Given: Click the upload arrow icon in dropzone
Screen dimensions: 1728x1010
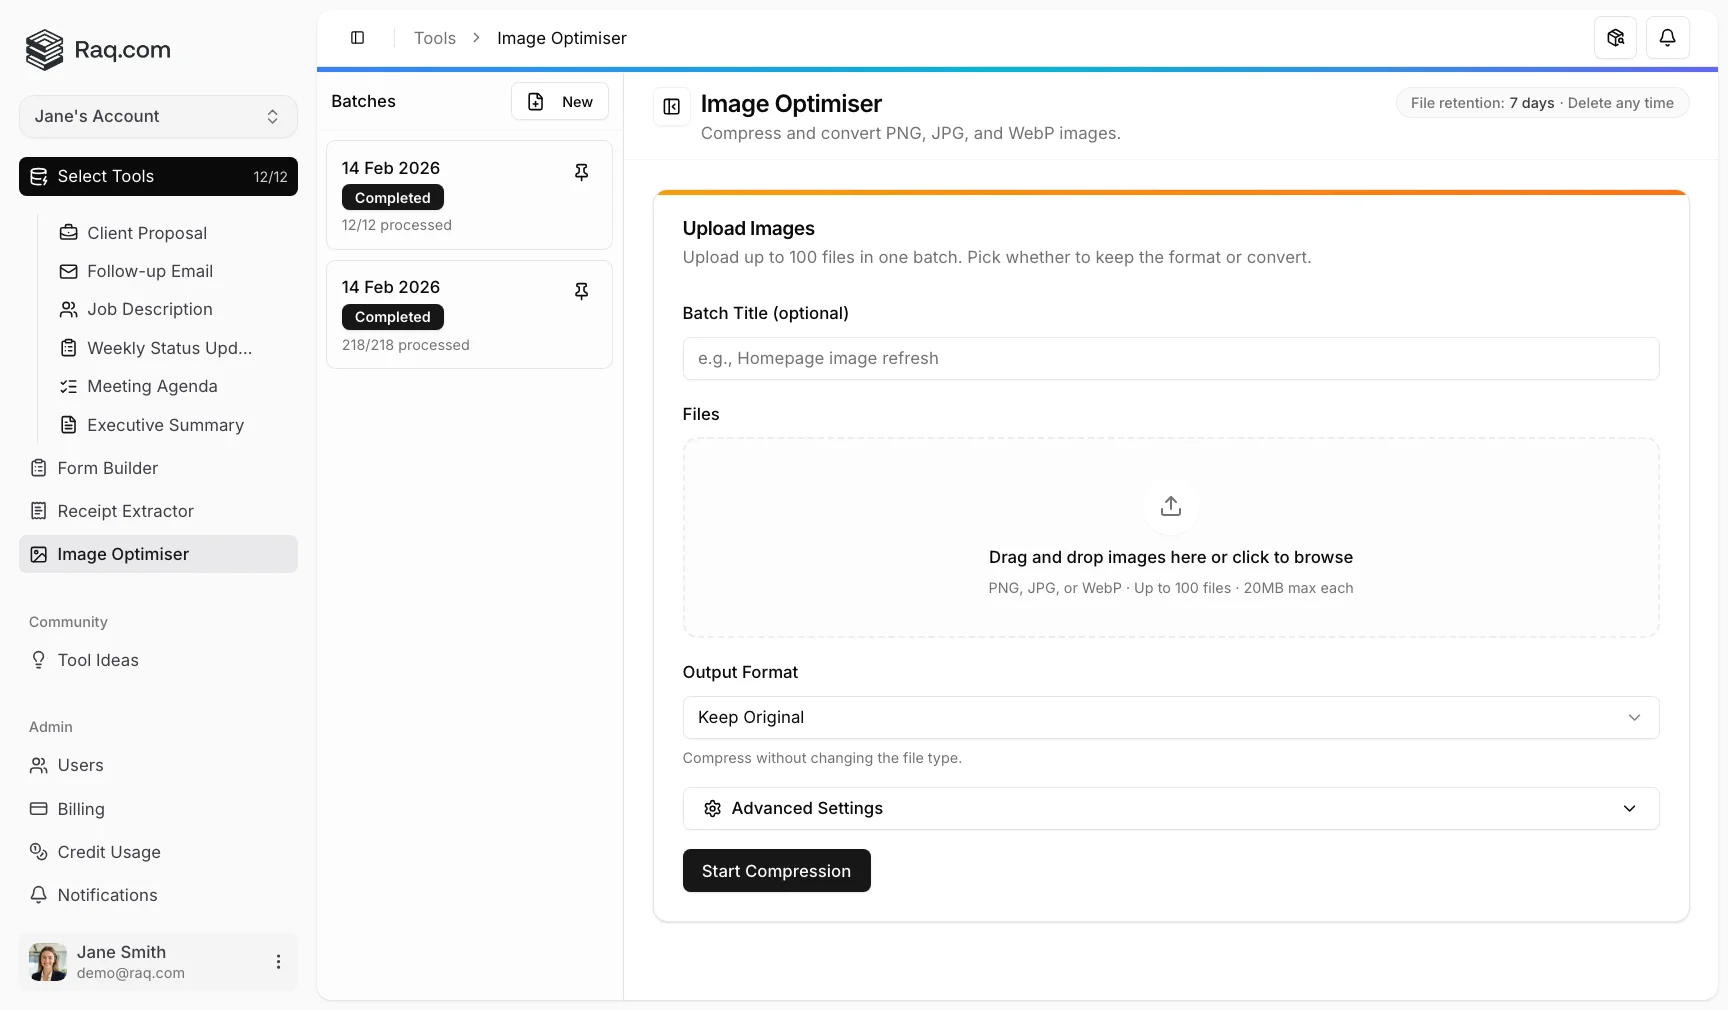Looking at the screenshot, I should (x=1170, y=506).
